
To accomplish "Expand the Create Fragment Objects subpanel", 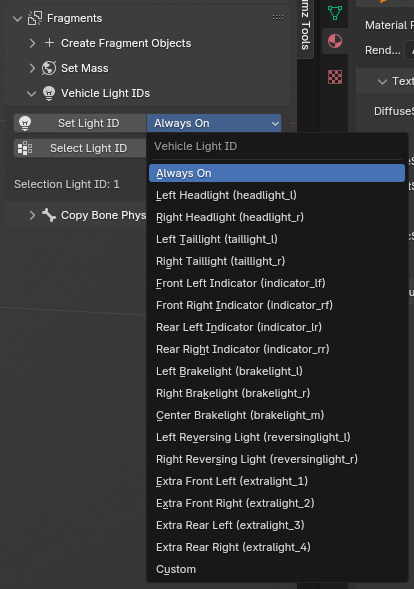I will pos(32,43).
